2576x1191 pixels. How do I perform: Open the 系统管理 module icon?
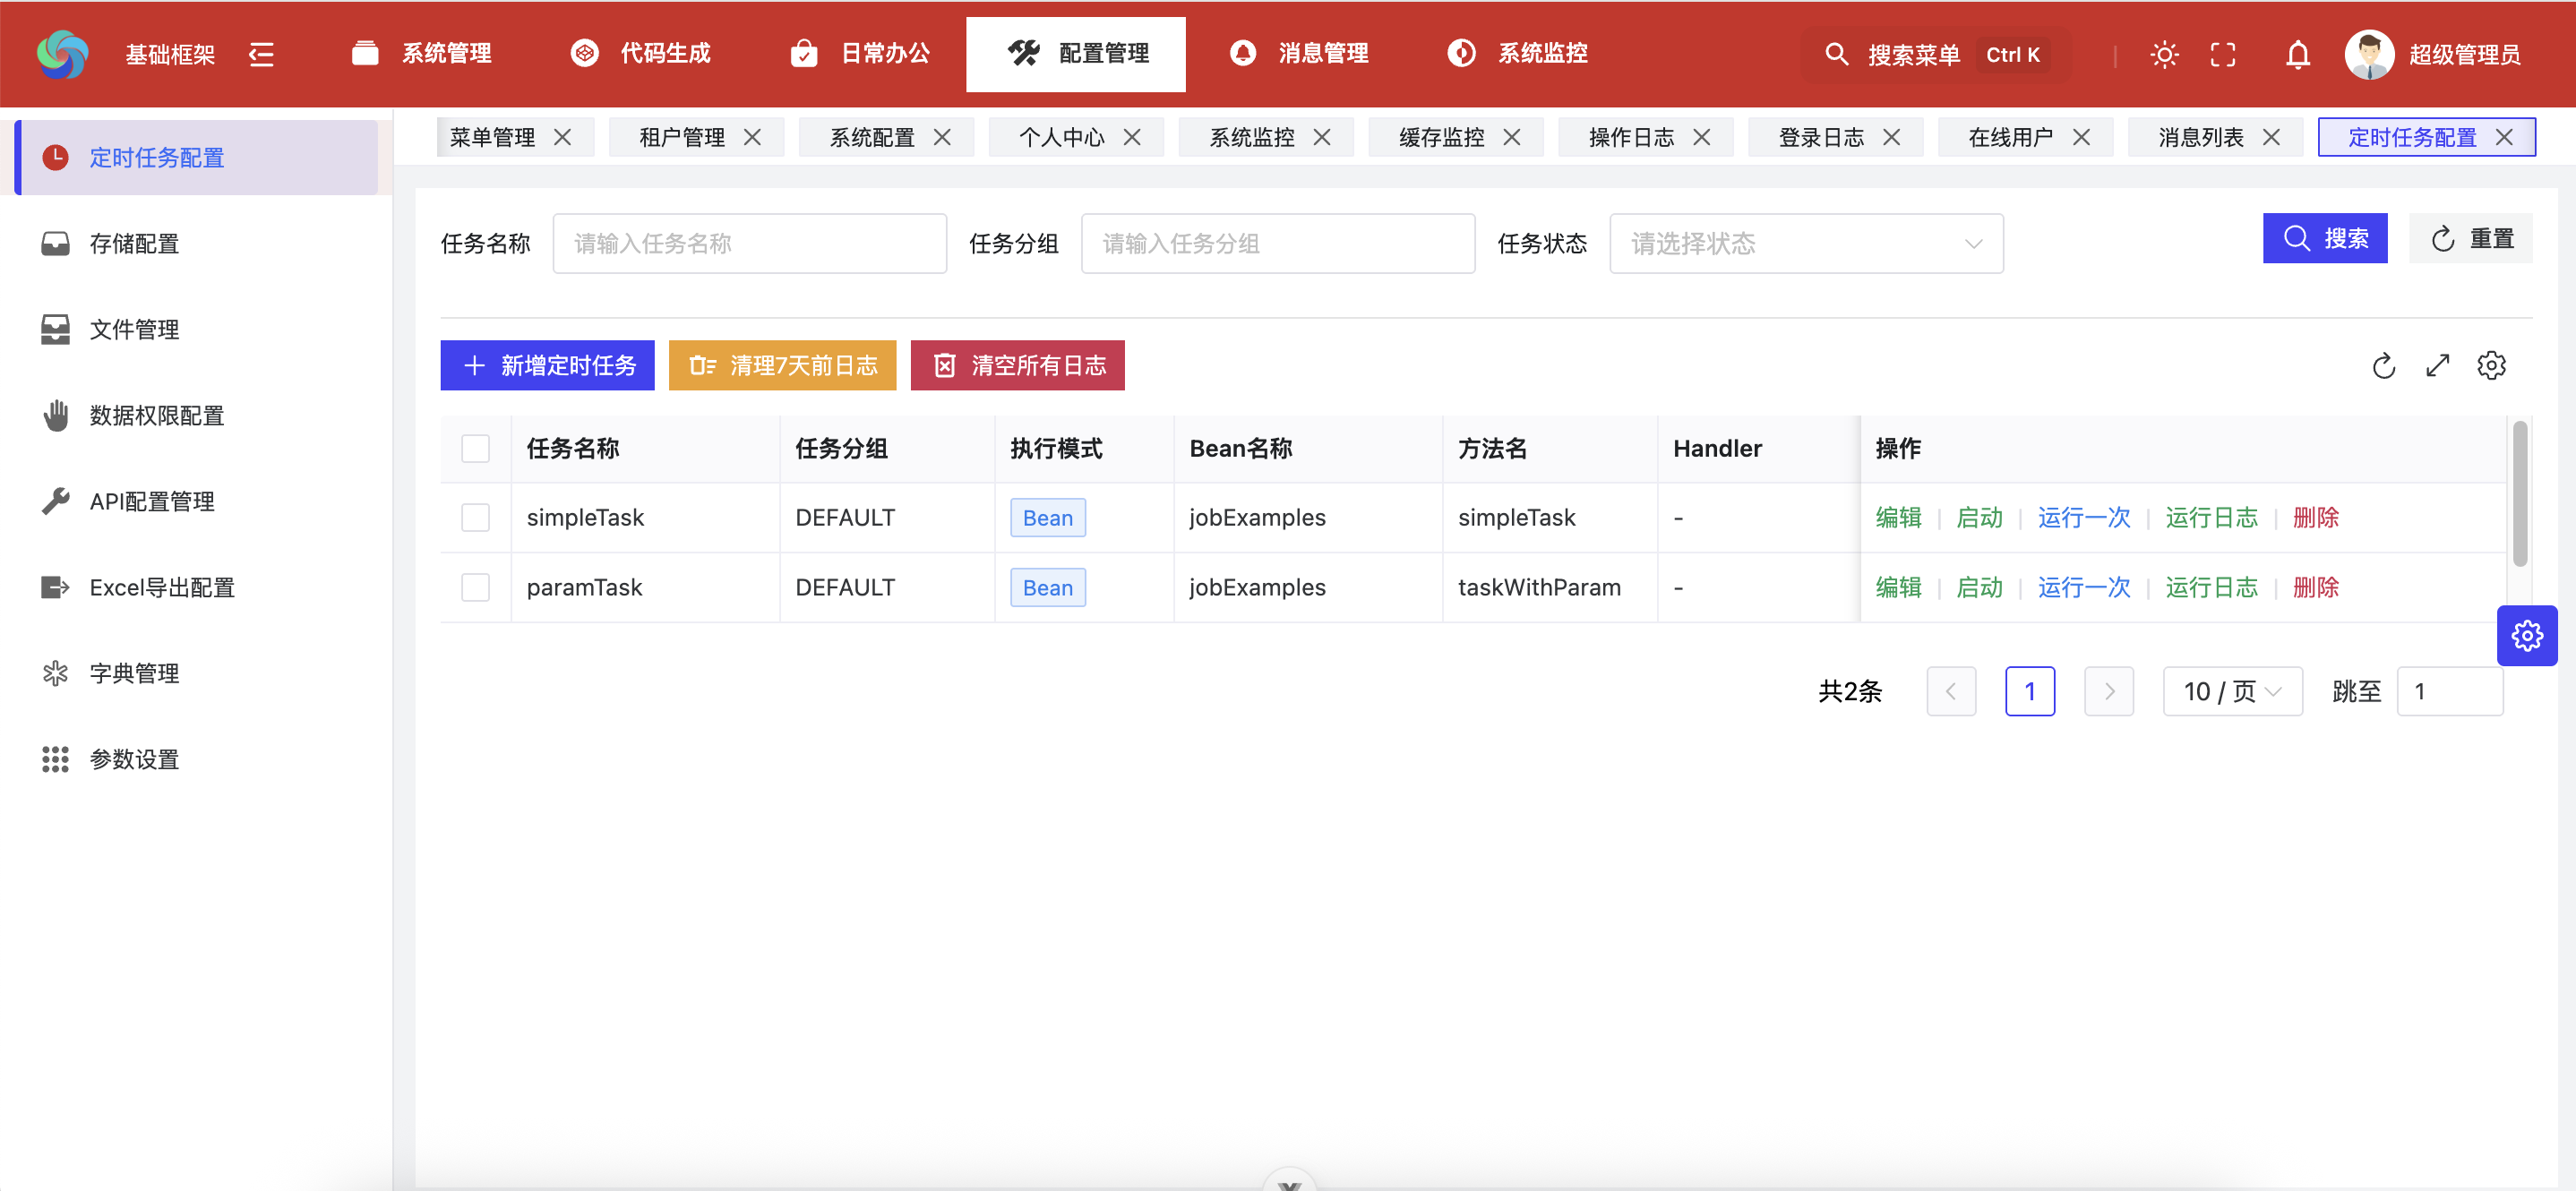click(366, 53)
